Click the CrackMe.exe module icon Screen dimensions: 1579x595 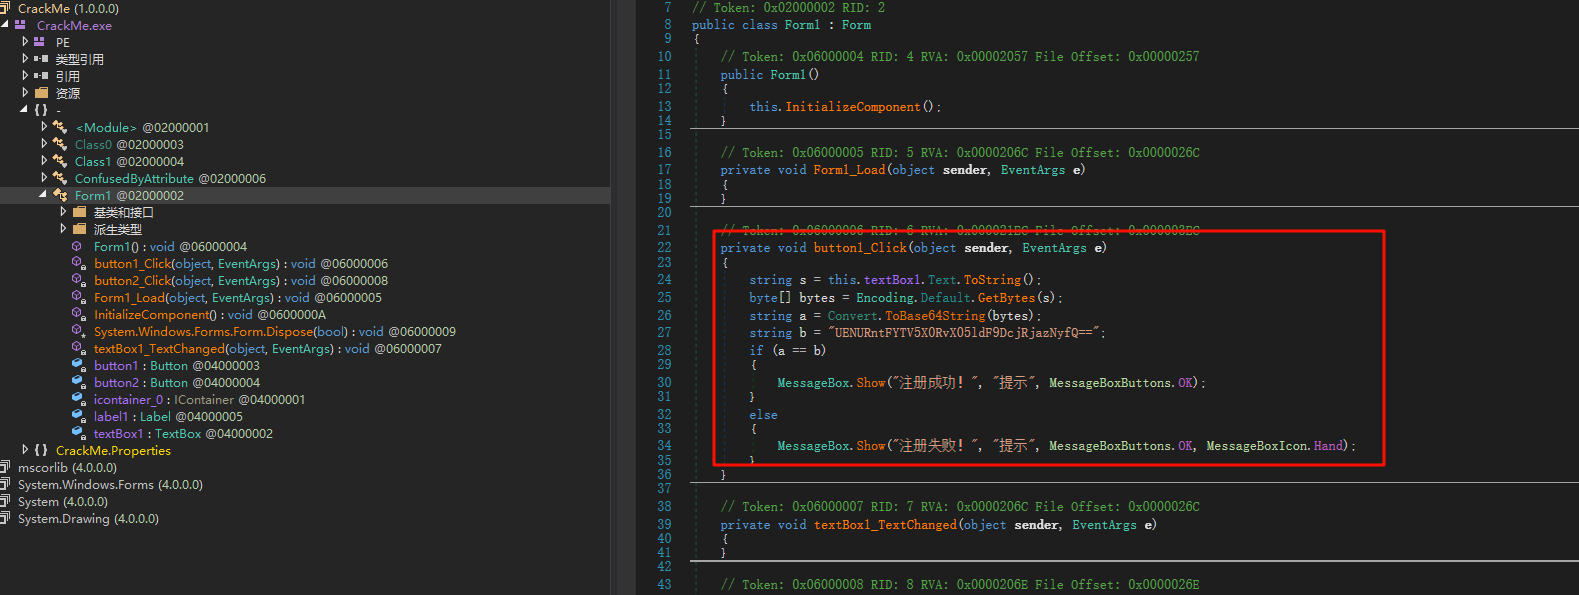pos(21,25)
